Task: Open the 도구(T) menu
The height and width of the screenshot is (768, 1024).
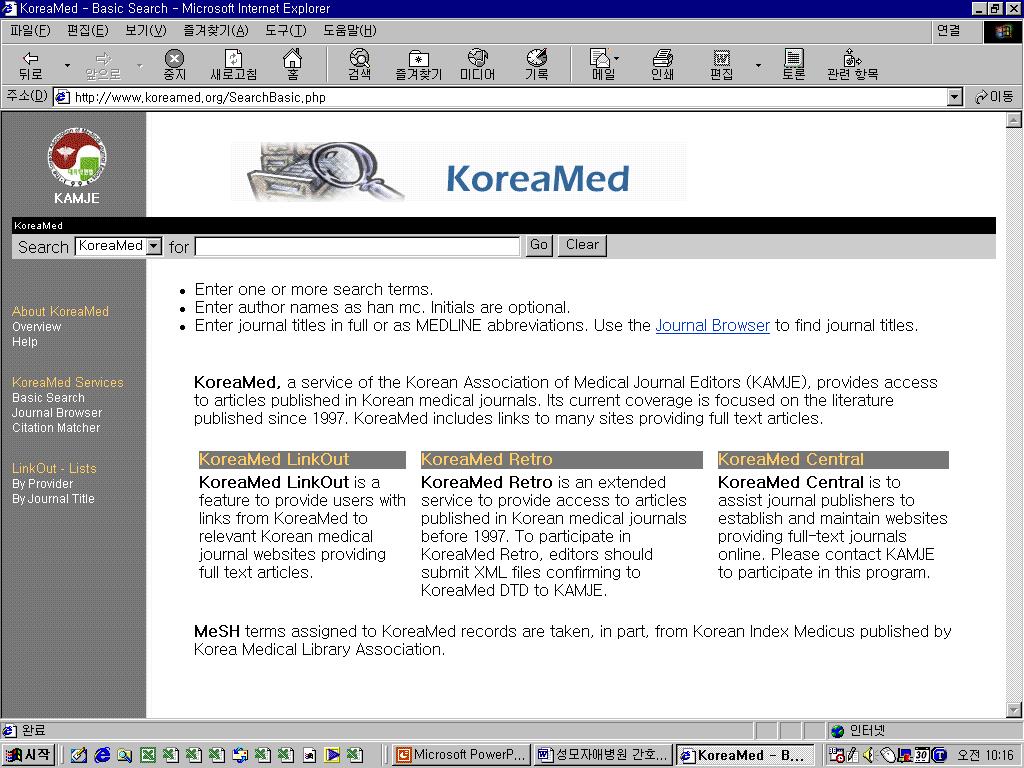Action: pyautogui.click(x=285, y=31)
